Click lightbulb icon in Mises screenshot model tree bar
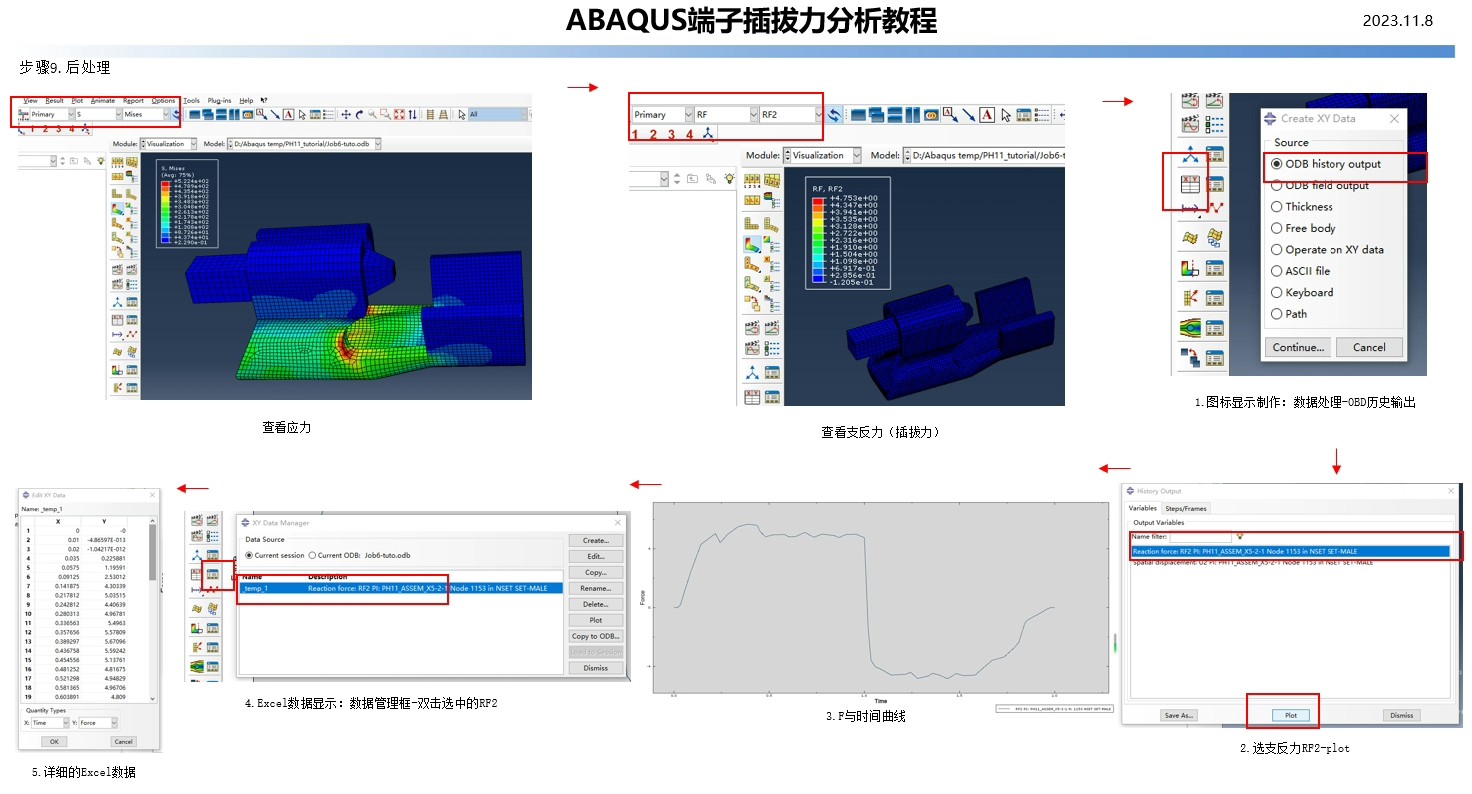Viewport: 1472px width, 794px height. click(101, 161)
